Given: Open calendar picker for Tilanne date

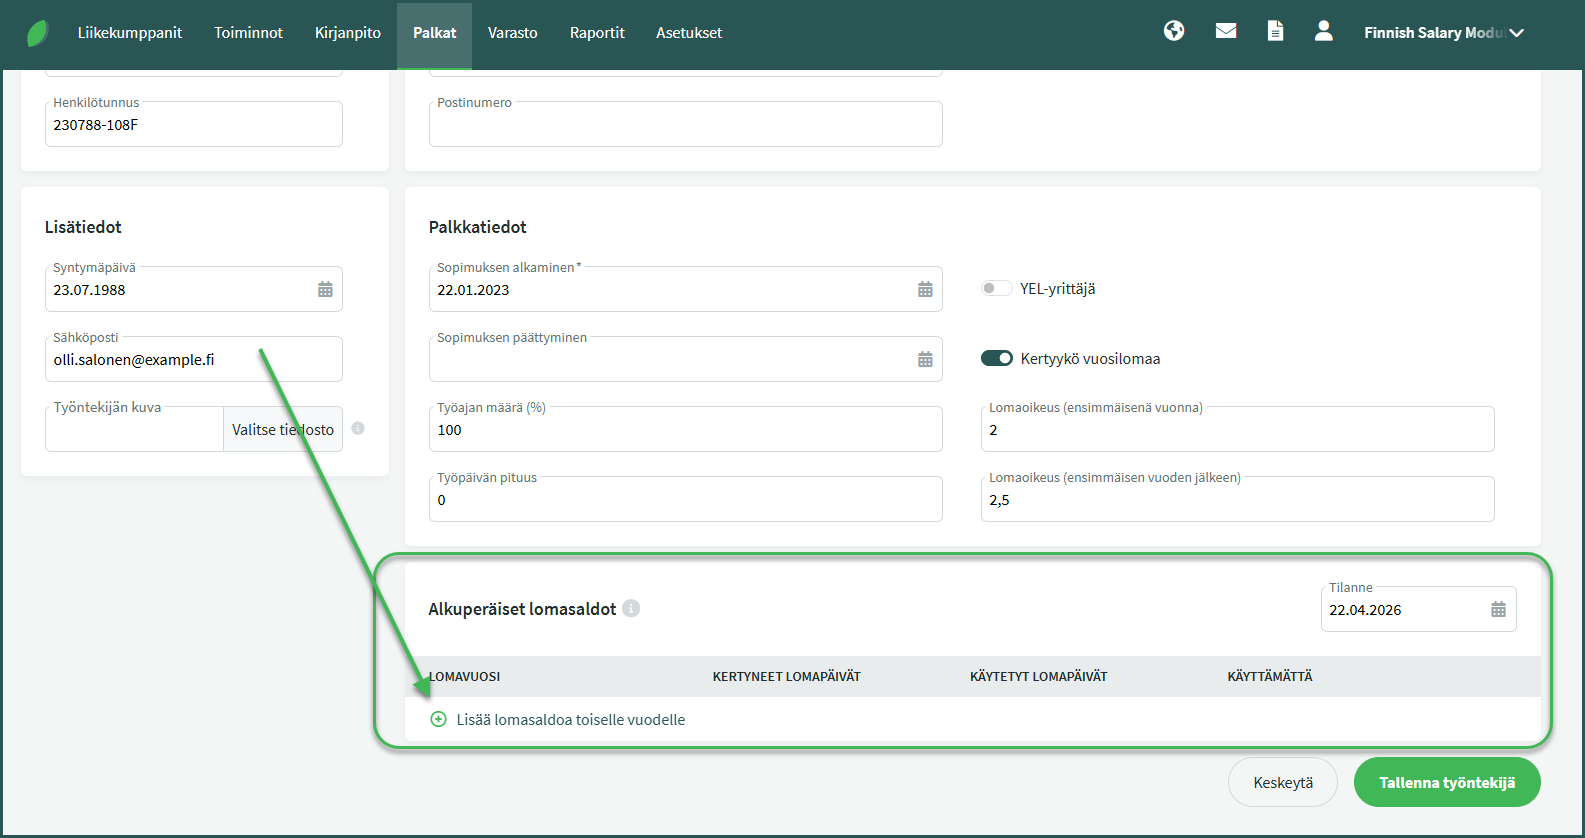Looking at the screenshot, I should coord(1498,610).
